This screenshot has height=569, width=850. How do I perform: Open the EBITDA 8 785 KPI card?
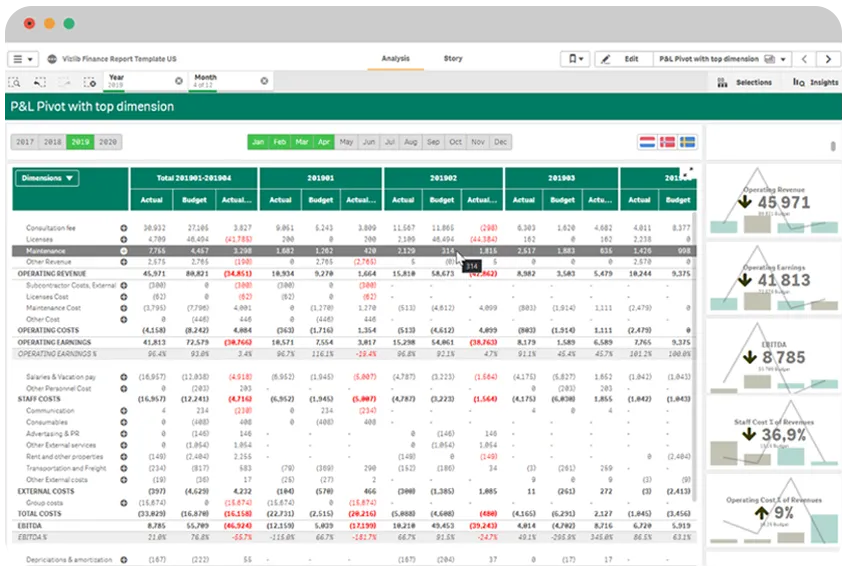coord(775,357)
